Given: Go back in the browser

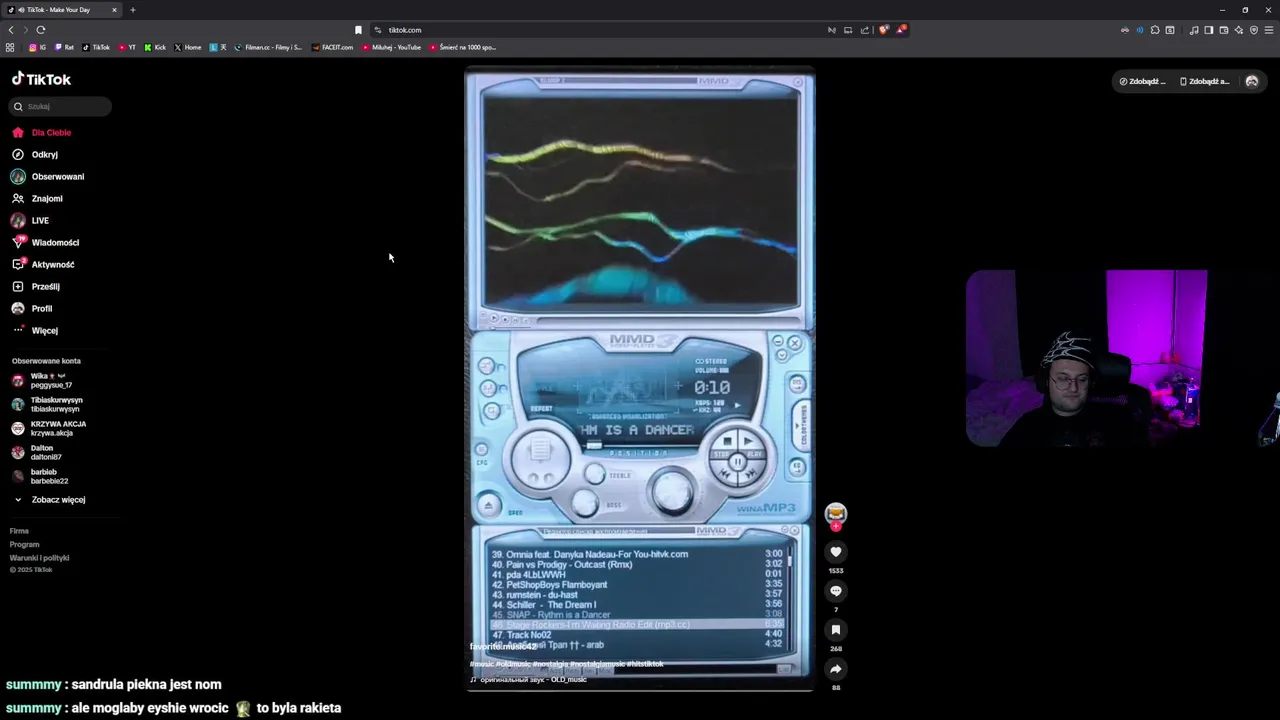Looking at the screenshot, I should (x=11, y=30).
